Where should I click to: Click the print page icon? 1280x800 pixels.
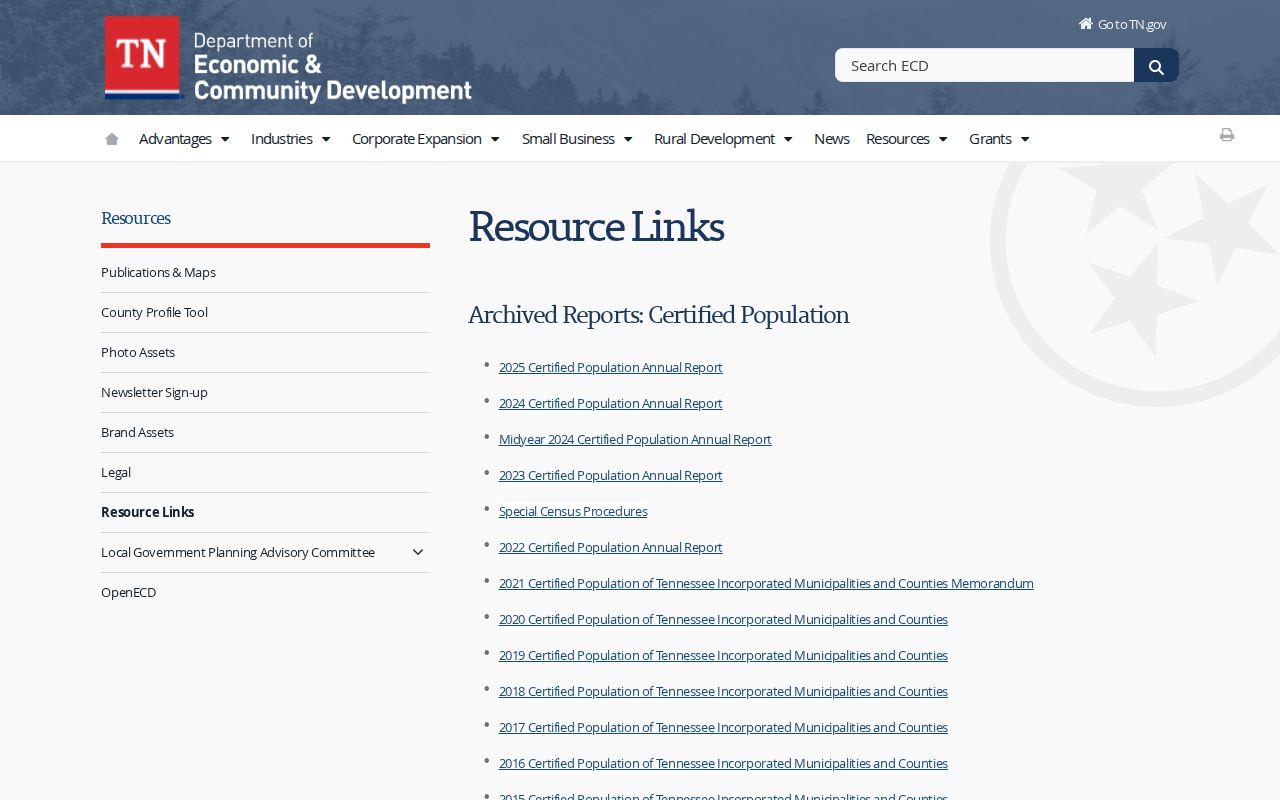[1227, 135]
